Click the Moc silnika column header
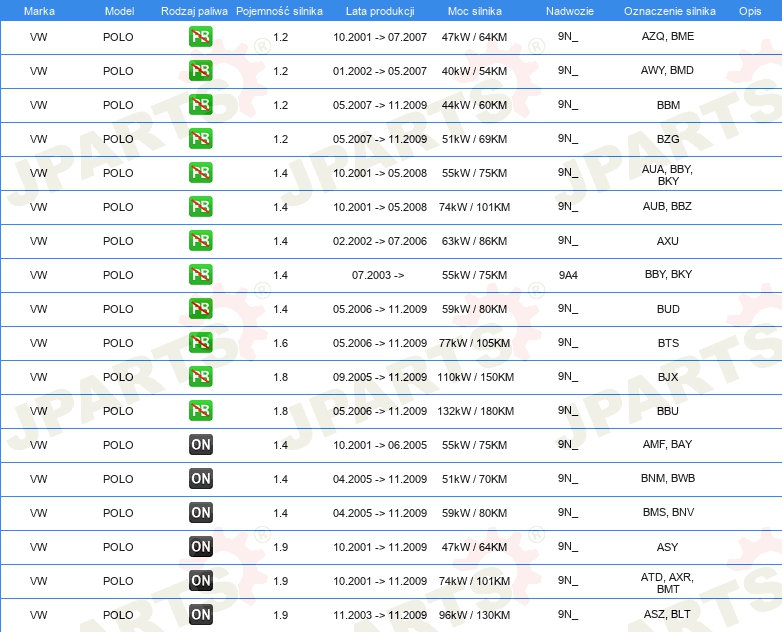This screenshot has height=632, width=782. pos(475,11)
